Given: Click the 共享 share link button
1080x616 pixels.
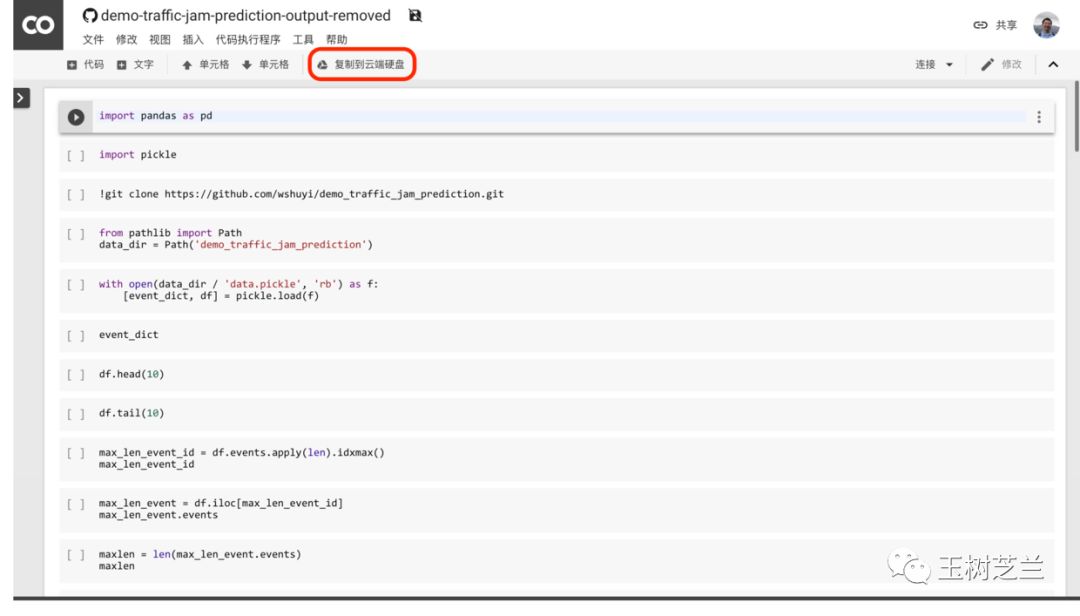Looking at the screenshot, I should [995, 25].
